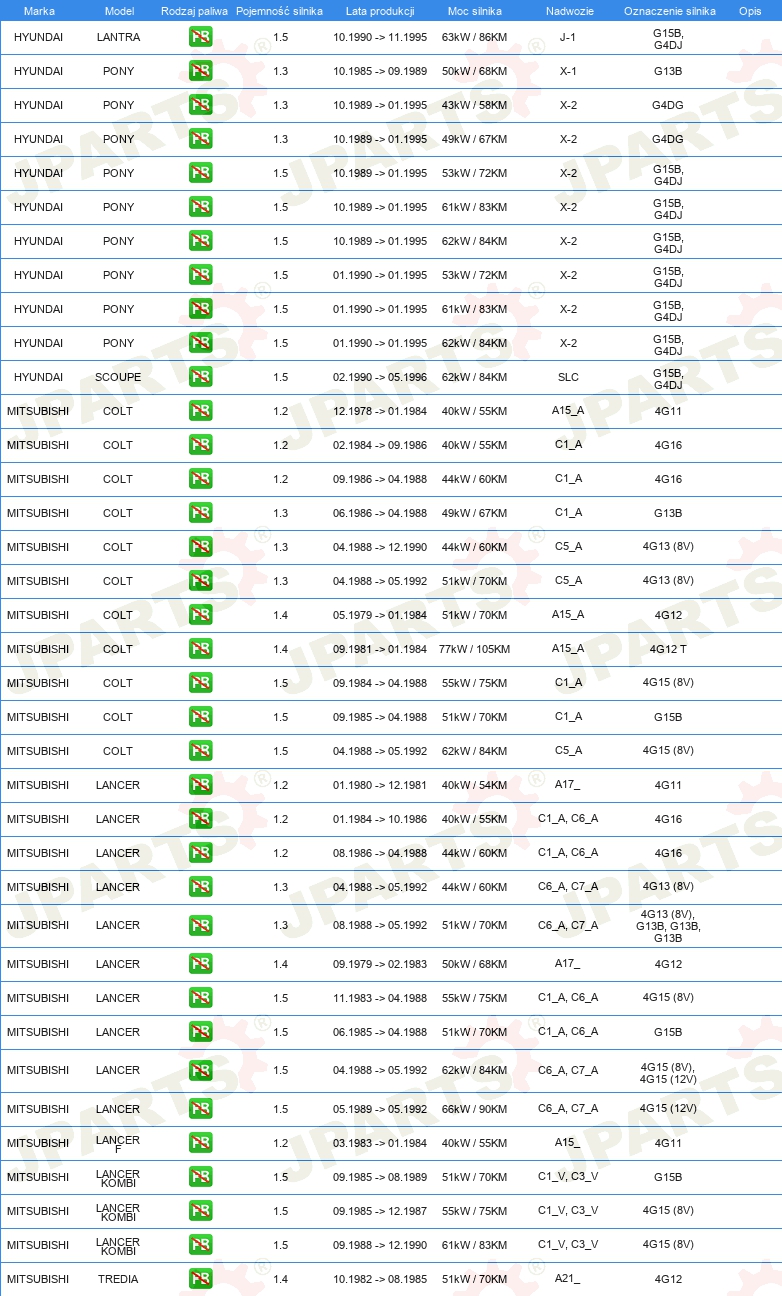Click the 50kW / 68KM cell in the Pony row
Screen dimensions: 782x1296
tap(474, 72)
